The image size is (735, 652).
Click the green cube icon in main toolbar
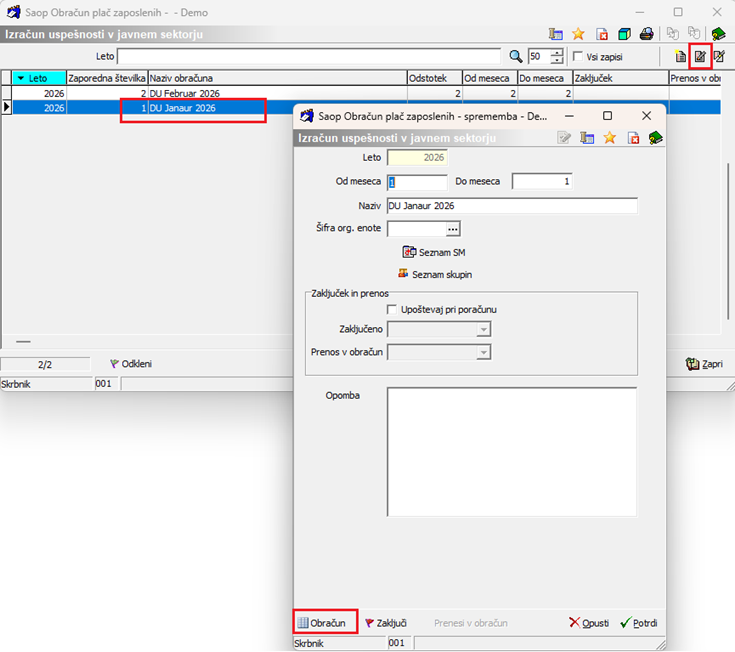(624, 34)
